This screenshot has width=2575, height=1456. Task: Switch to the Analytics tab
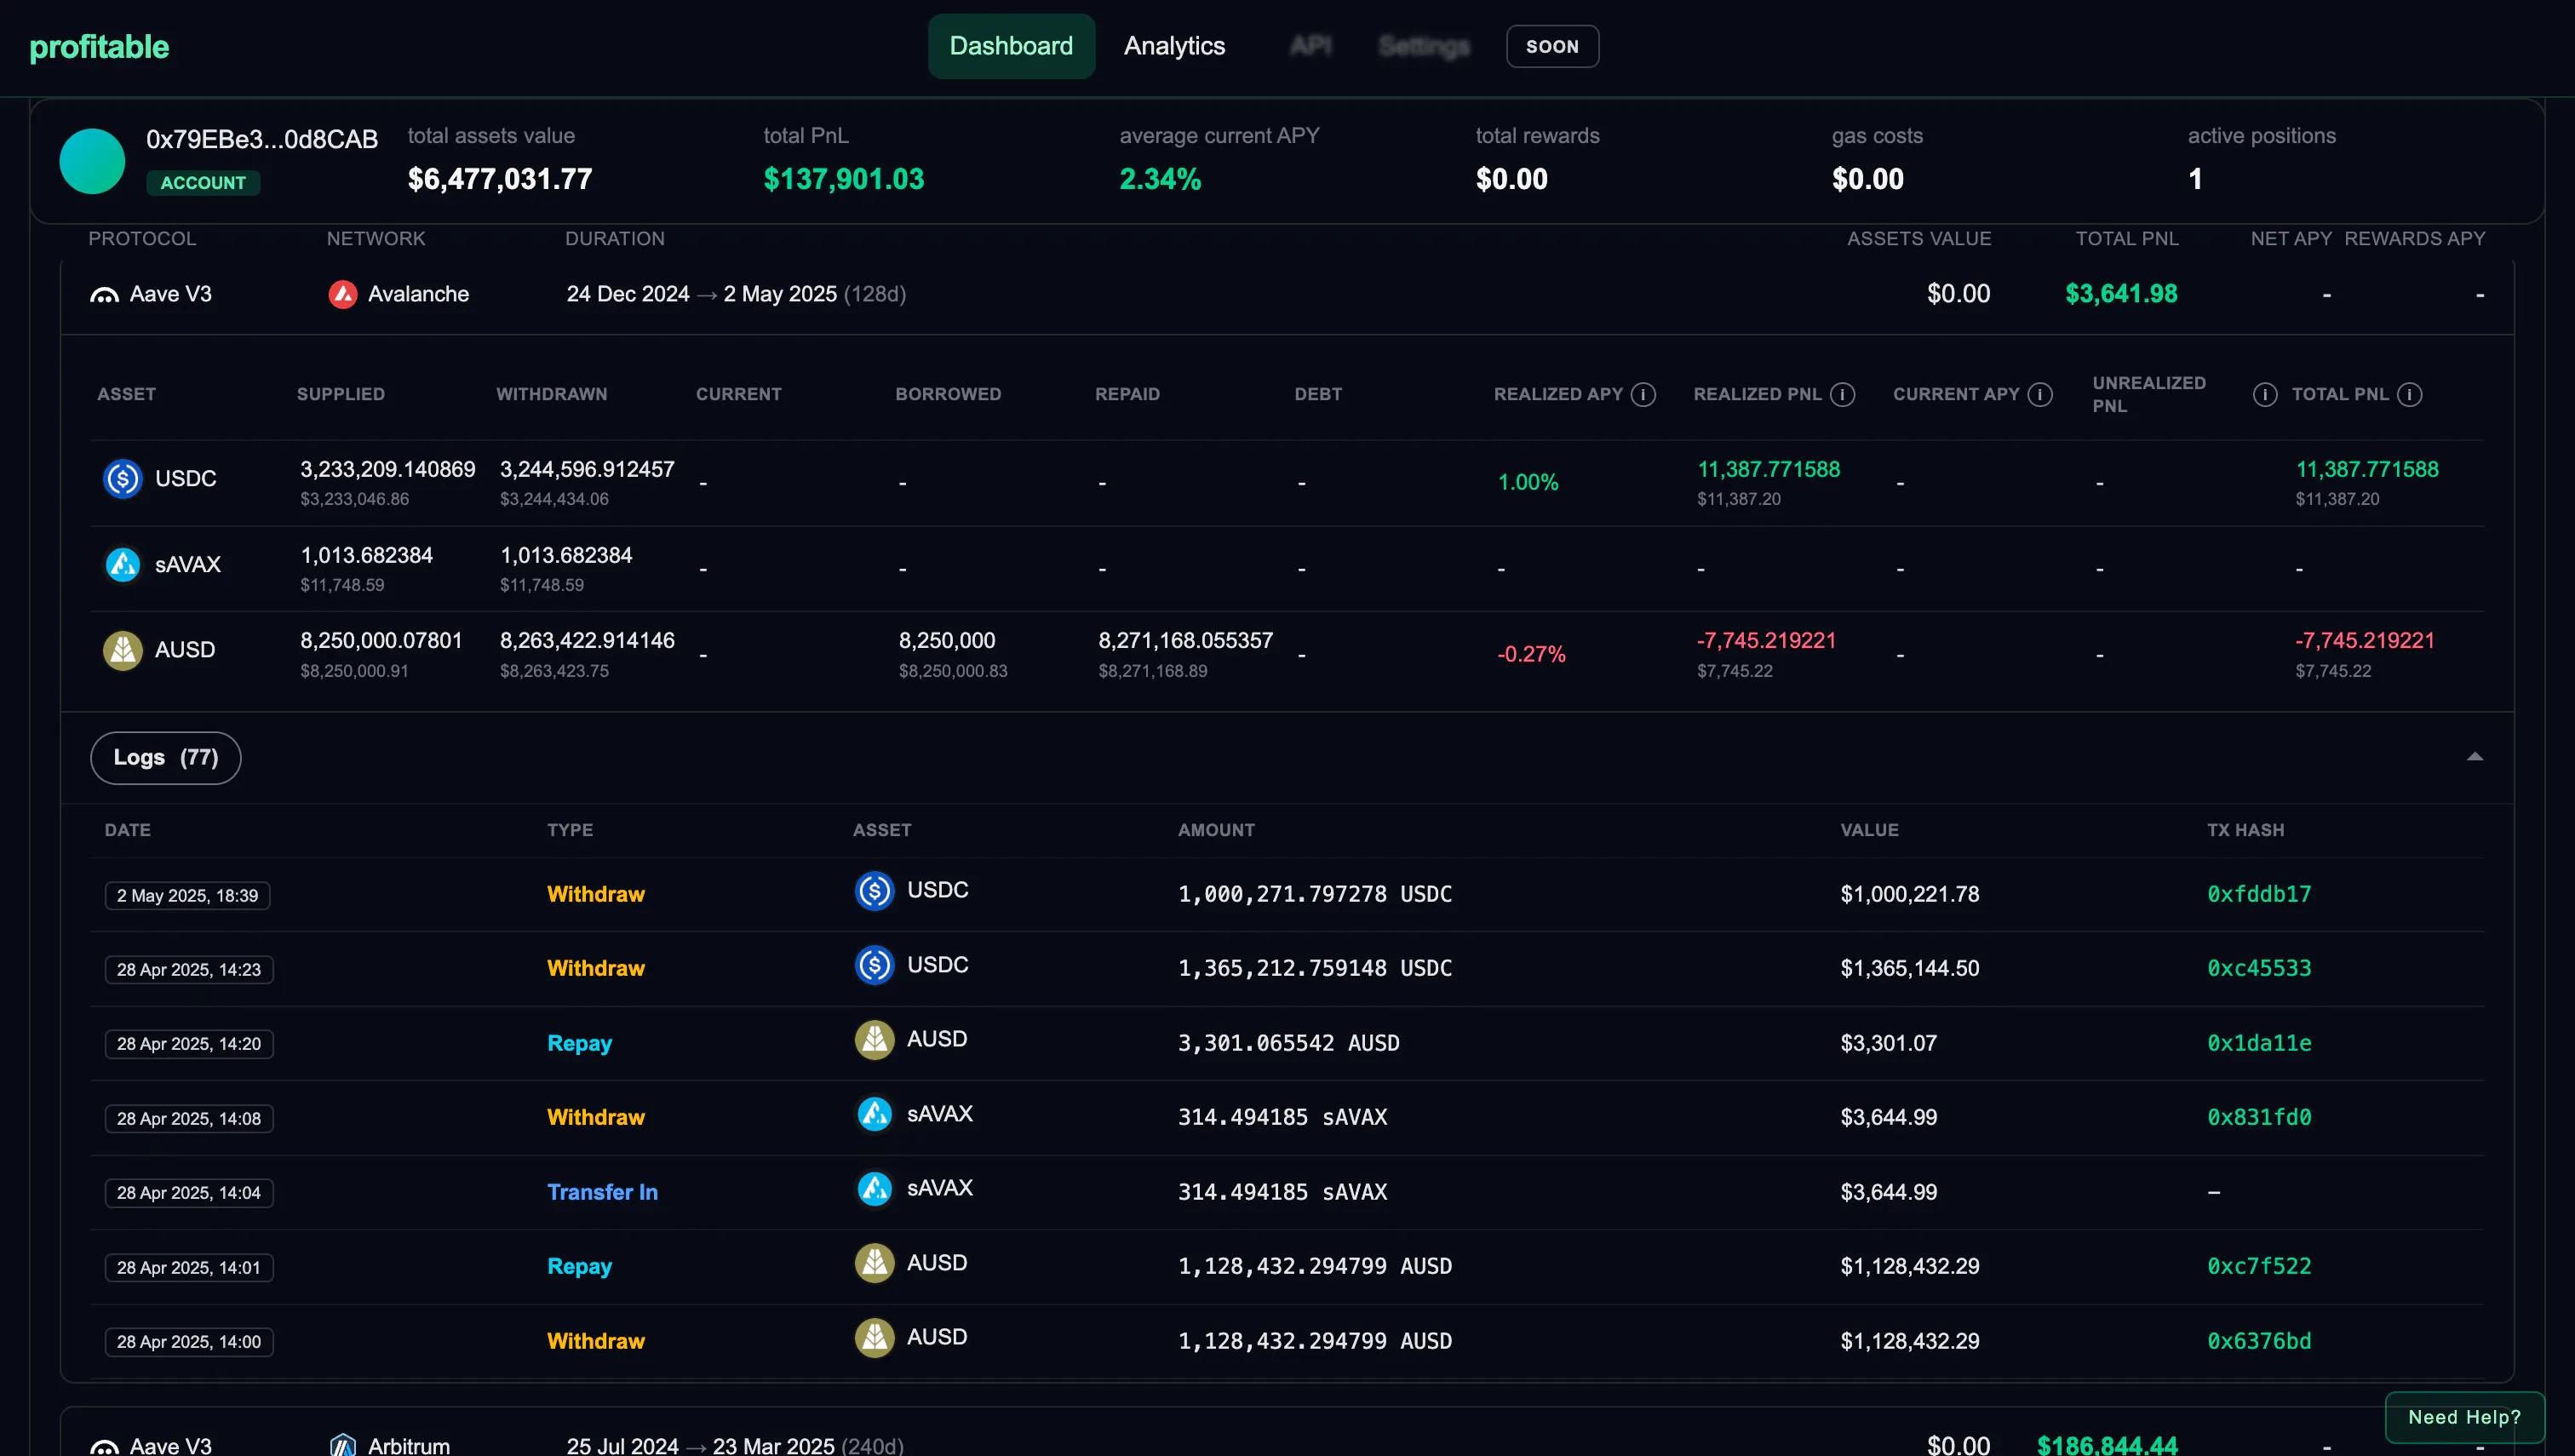(1174, 46)
